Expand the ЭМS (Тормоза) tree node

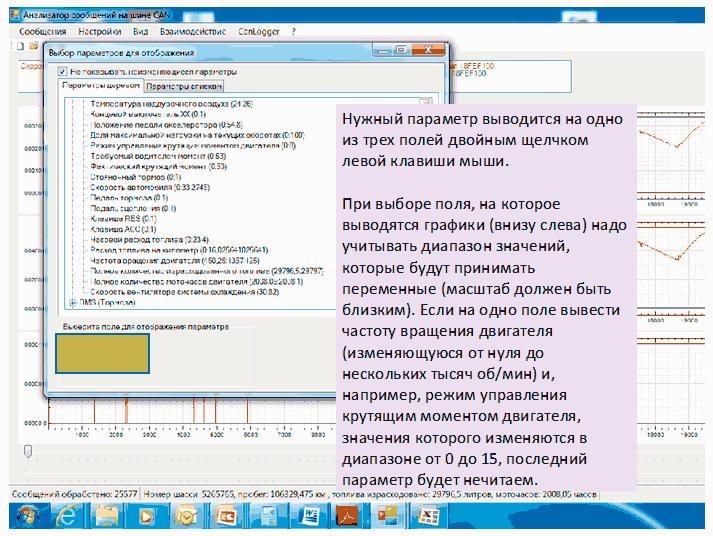click(71, 301)
